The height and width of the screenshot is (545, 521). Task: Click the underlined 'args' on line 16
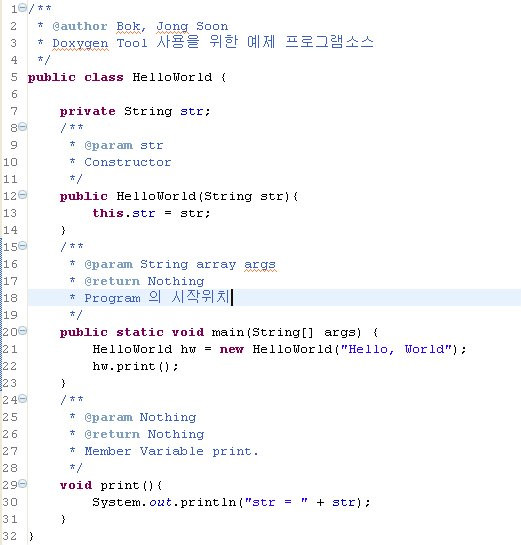(260, 265)
